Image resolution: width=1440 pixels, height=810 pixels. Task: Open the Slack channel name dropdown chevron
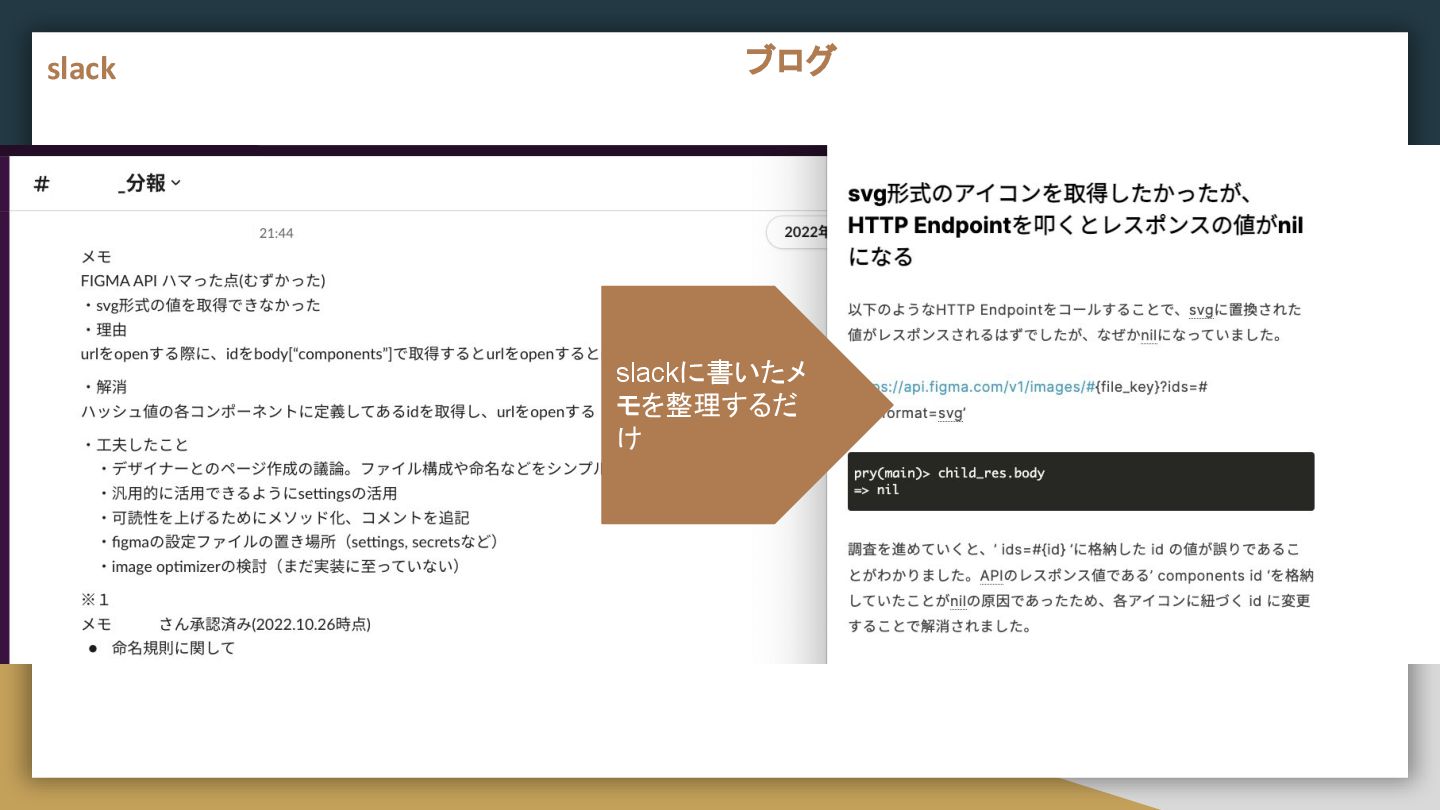[176, 183]
